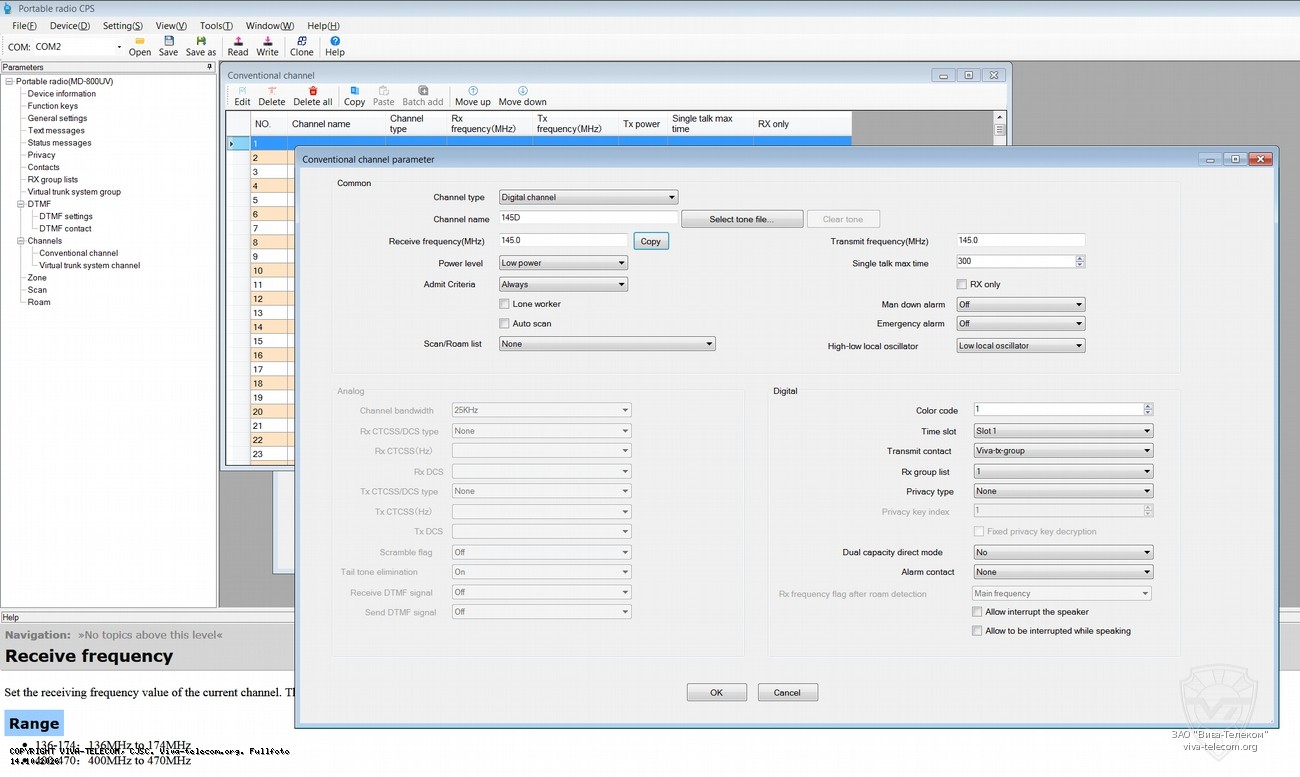Click Paste in Conventional channel toolbar
This screenshot has width=1300, height=777.
[x=384, y=96]
